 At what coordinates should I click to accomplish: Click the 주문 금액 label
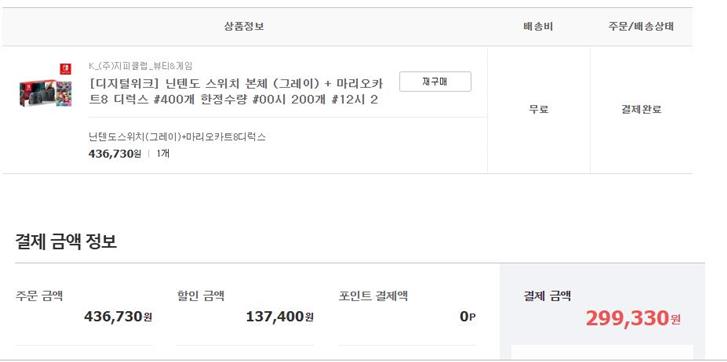coord(39,295)
